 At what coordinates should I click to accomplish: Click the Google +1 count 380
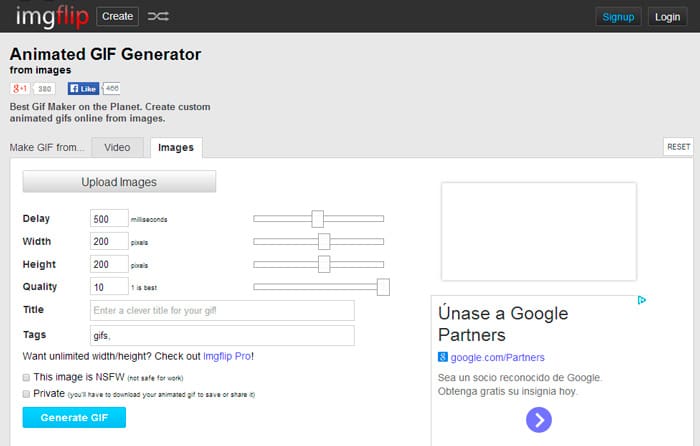point(44,89)
